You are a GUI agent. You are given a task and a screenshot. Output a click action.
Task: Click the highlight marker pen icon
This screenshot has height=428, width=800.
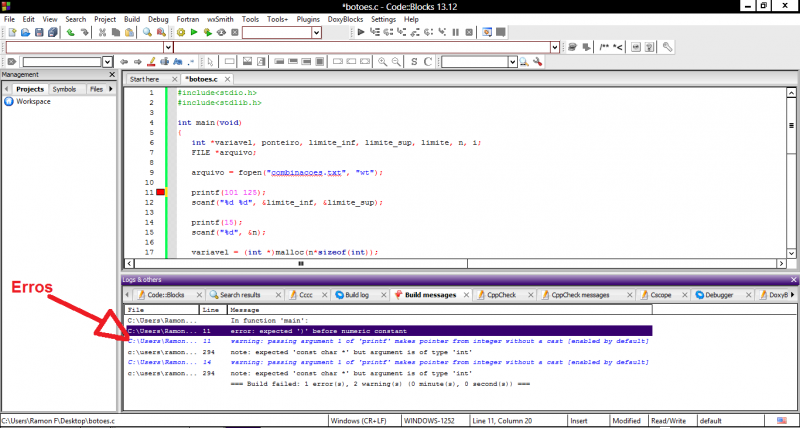151,62
